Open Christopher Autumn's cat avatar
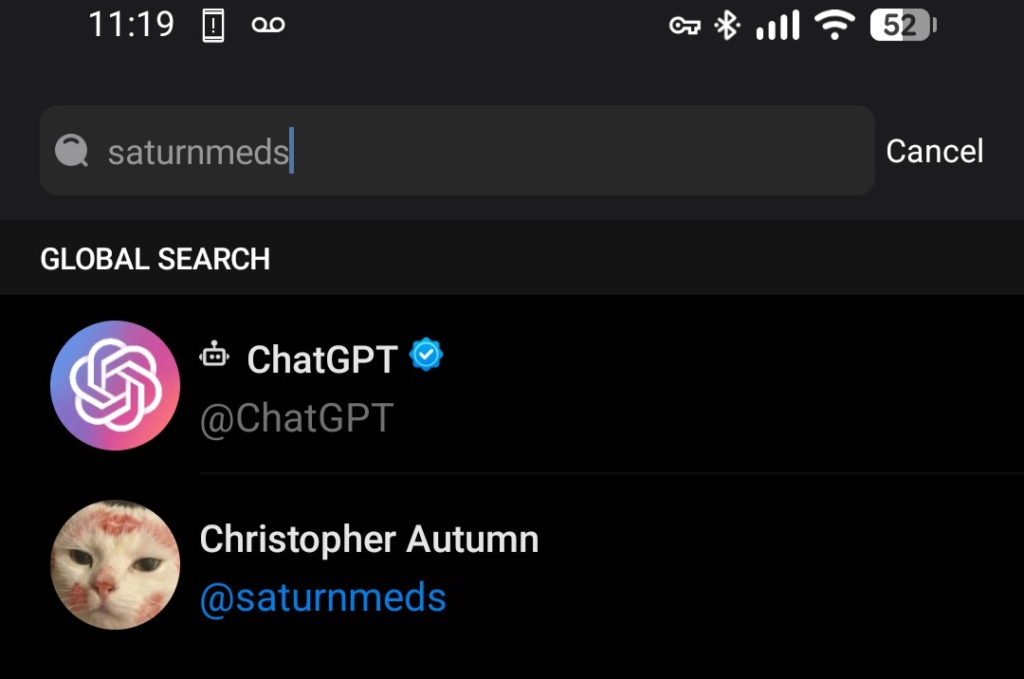The height and width of the screenshot is (679, 1024). click(x=115, y=565)
